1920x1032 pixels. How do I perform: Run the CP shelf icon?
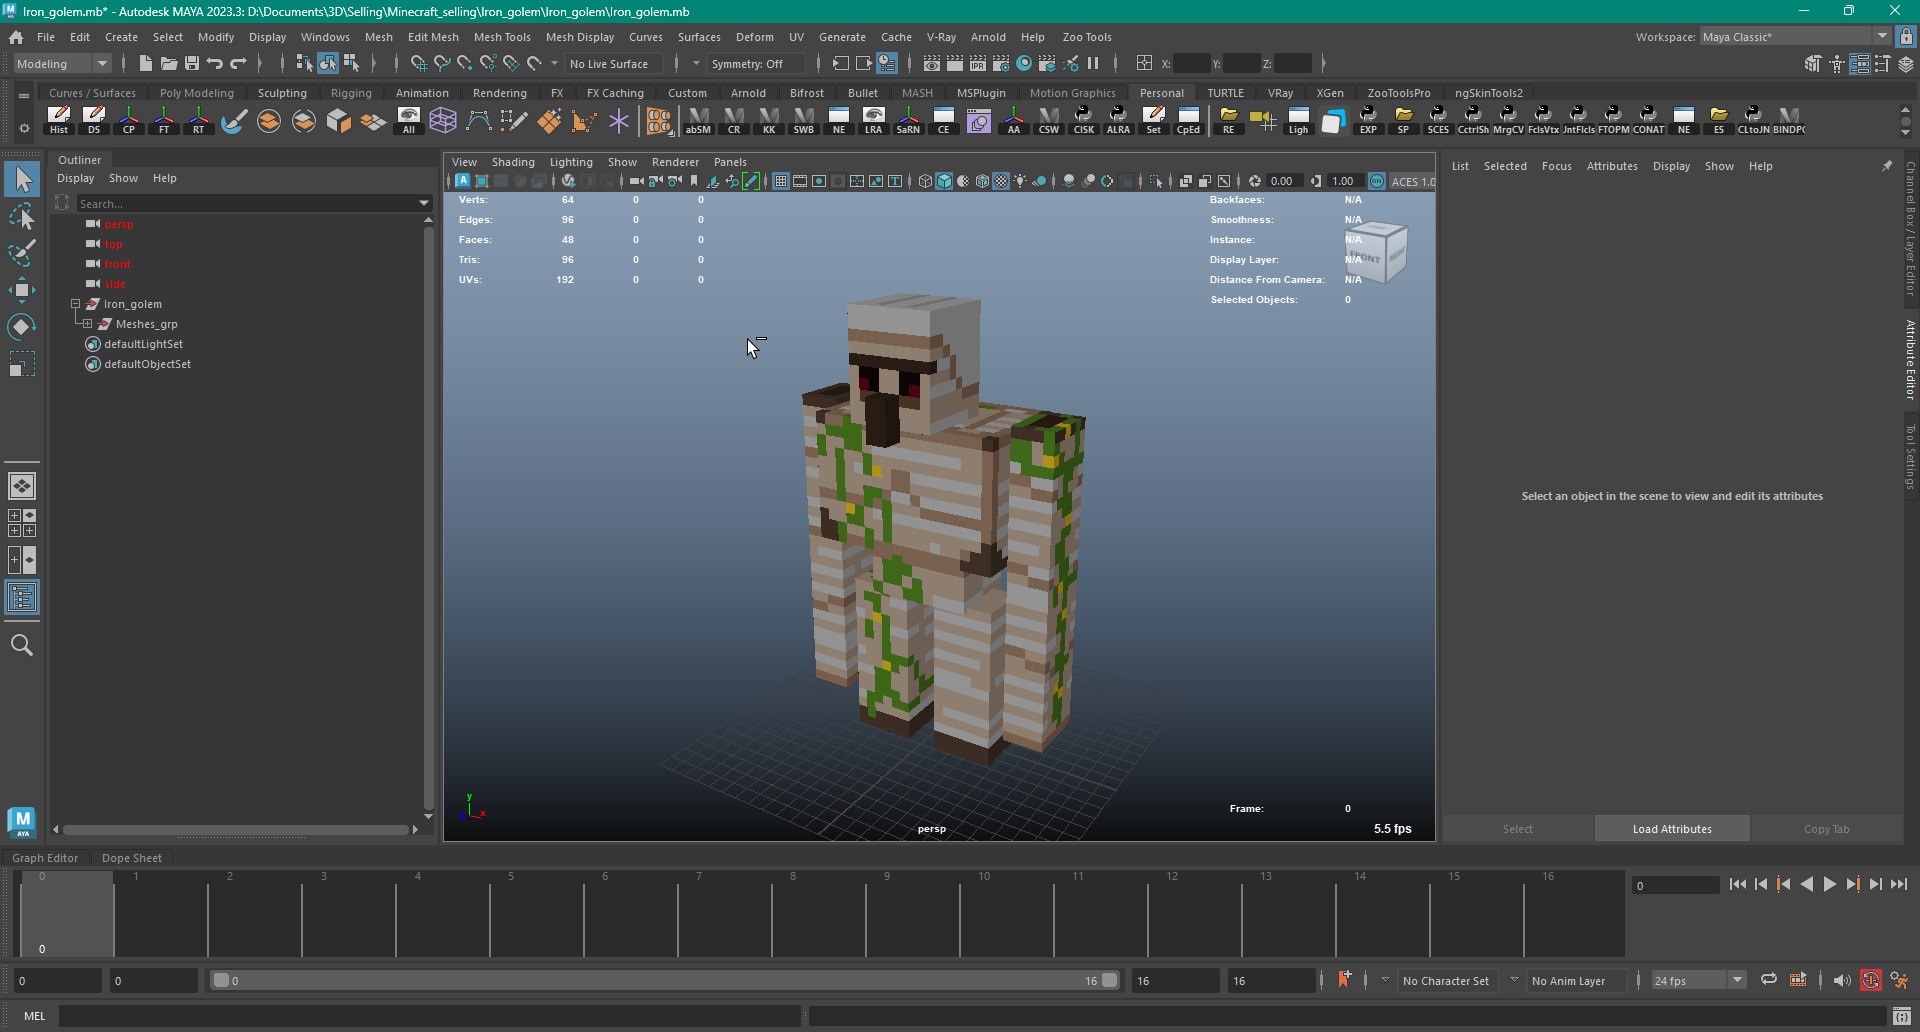coord(129,120)
